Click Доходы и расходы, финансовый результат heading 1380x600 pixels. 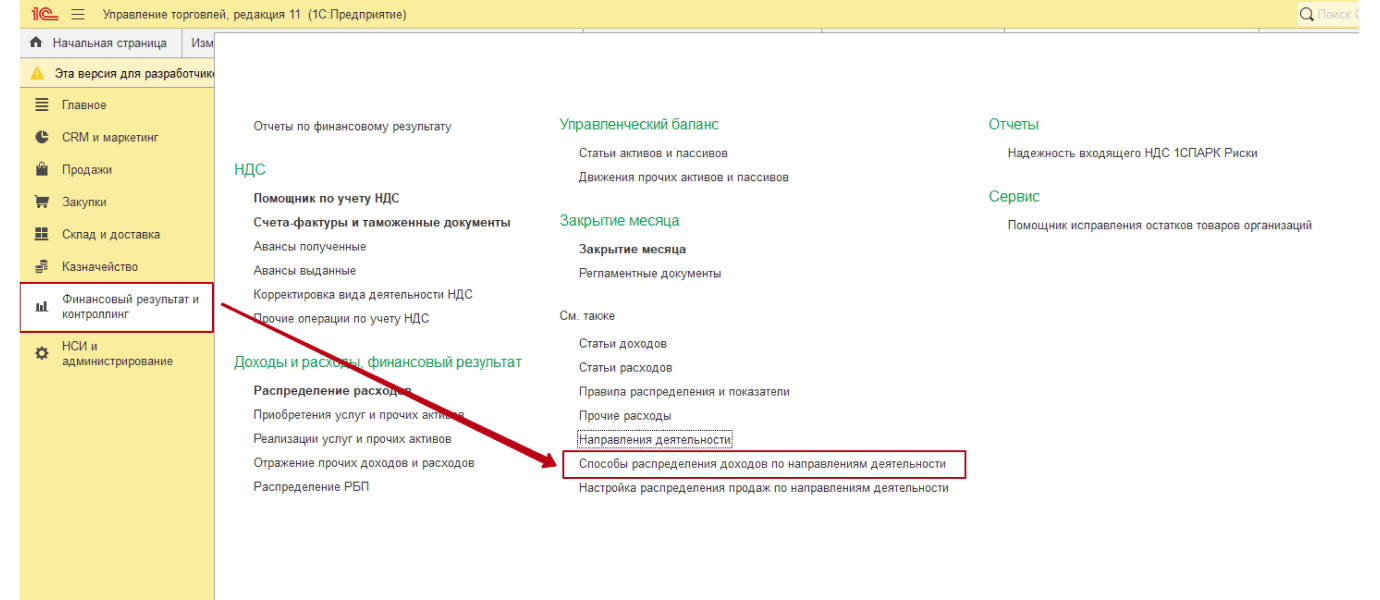[378, 362]
